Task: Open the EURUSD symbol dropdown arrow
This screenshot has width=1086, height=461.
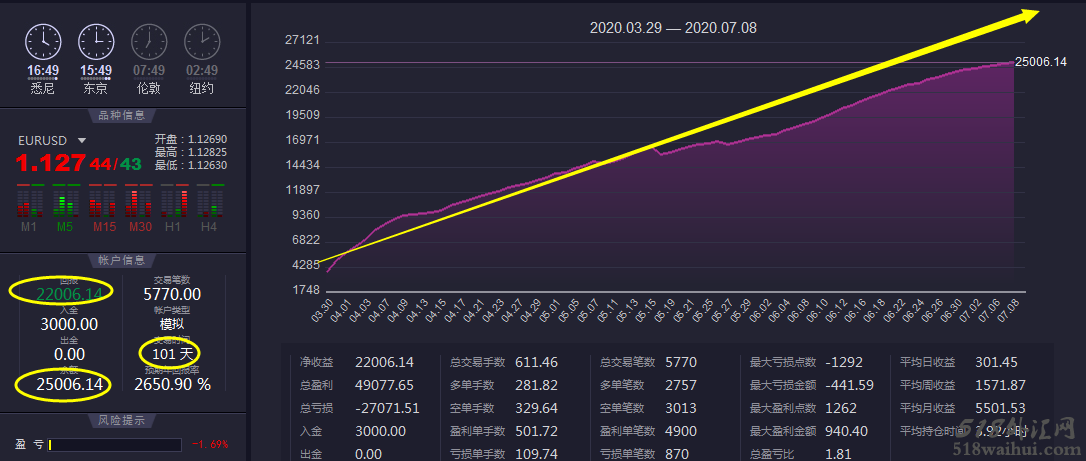Action: point(82,141)
